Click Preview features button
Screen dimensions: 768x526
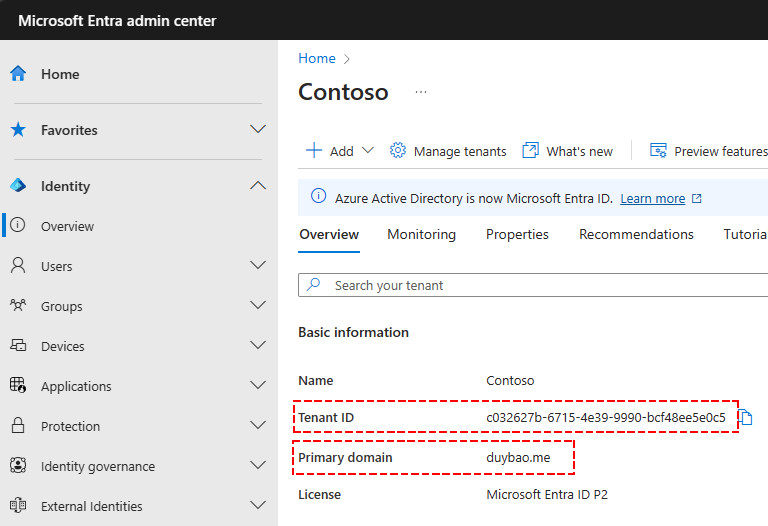(x=708, y=151)
